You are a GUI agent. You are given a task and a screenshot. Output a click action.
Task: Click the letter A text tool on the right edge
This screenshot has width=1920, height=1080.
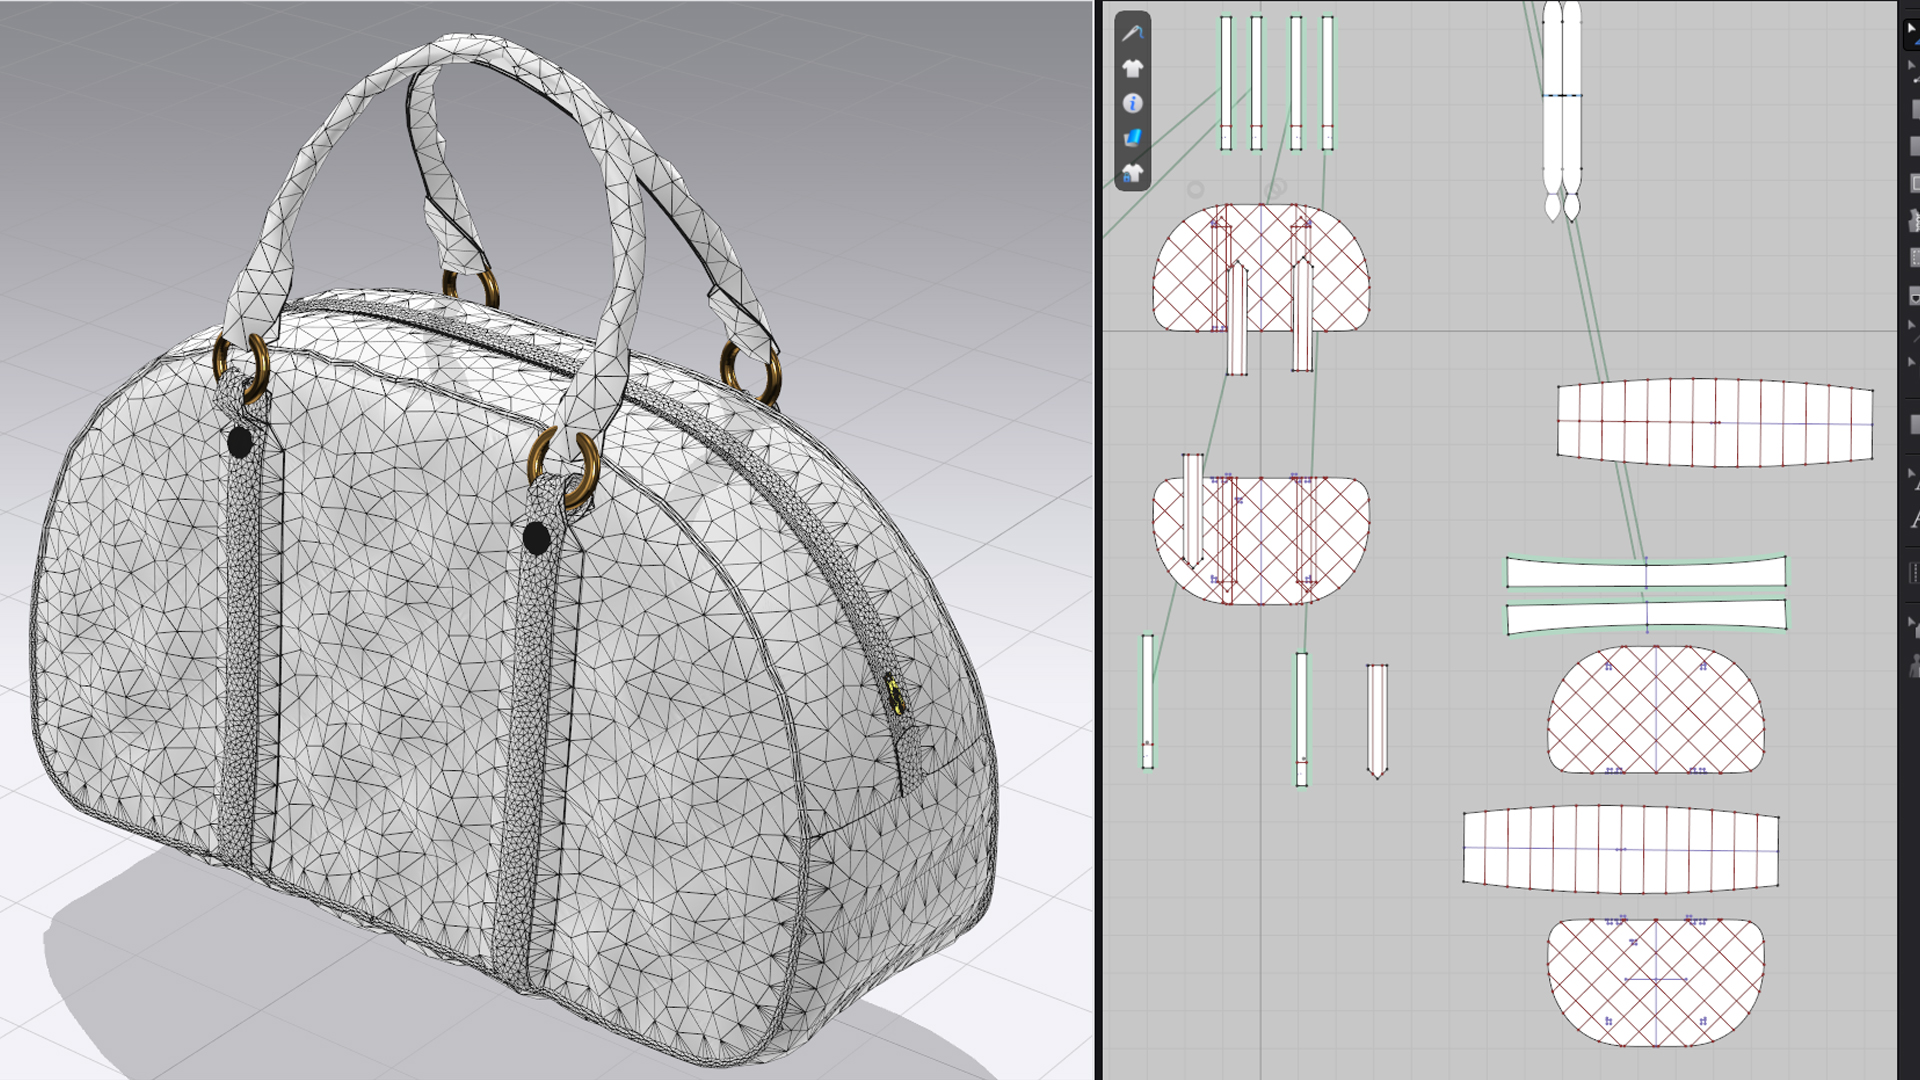(1914, 520)
